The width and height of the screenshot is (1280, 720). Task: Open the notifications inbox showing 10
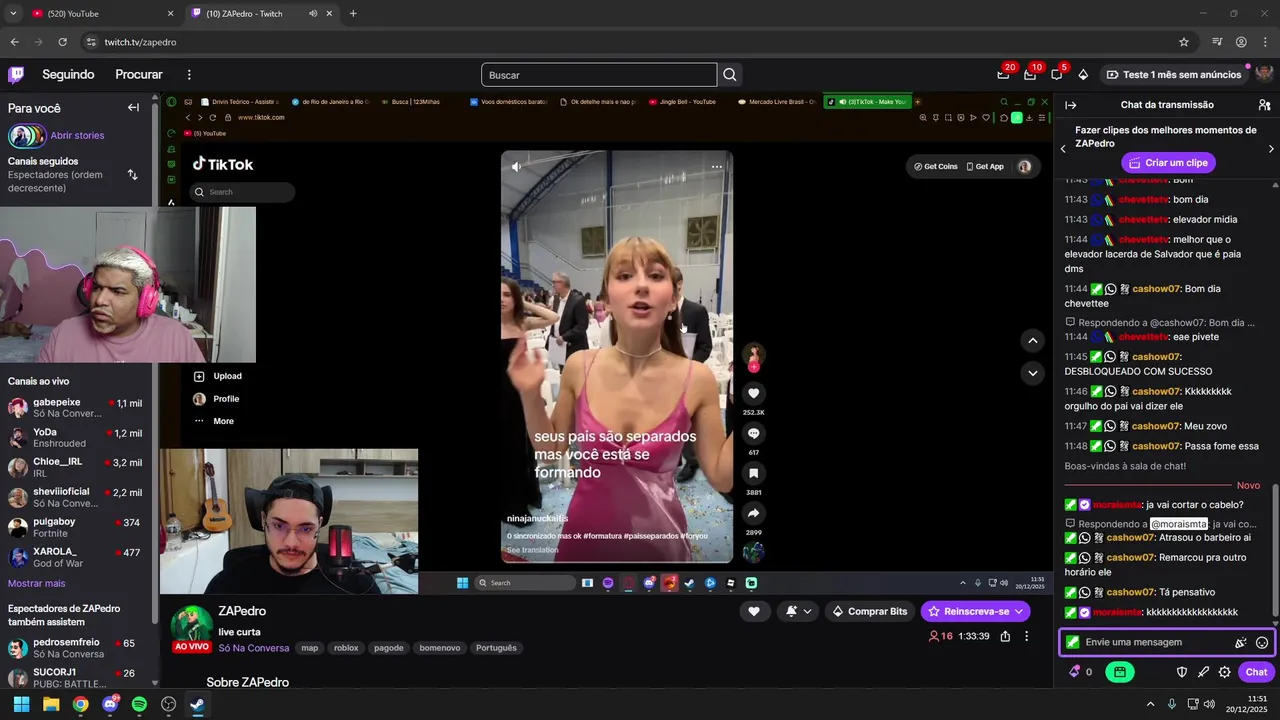(x=1030, y=74)
